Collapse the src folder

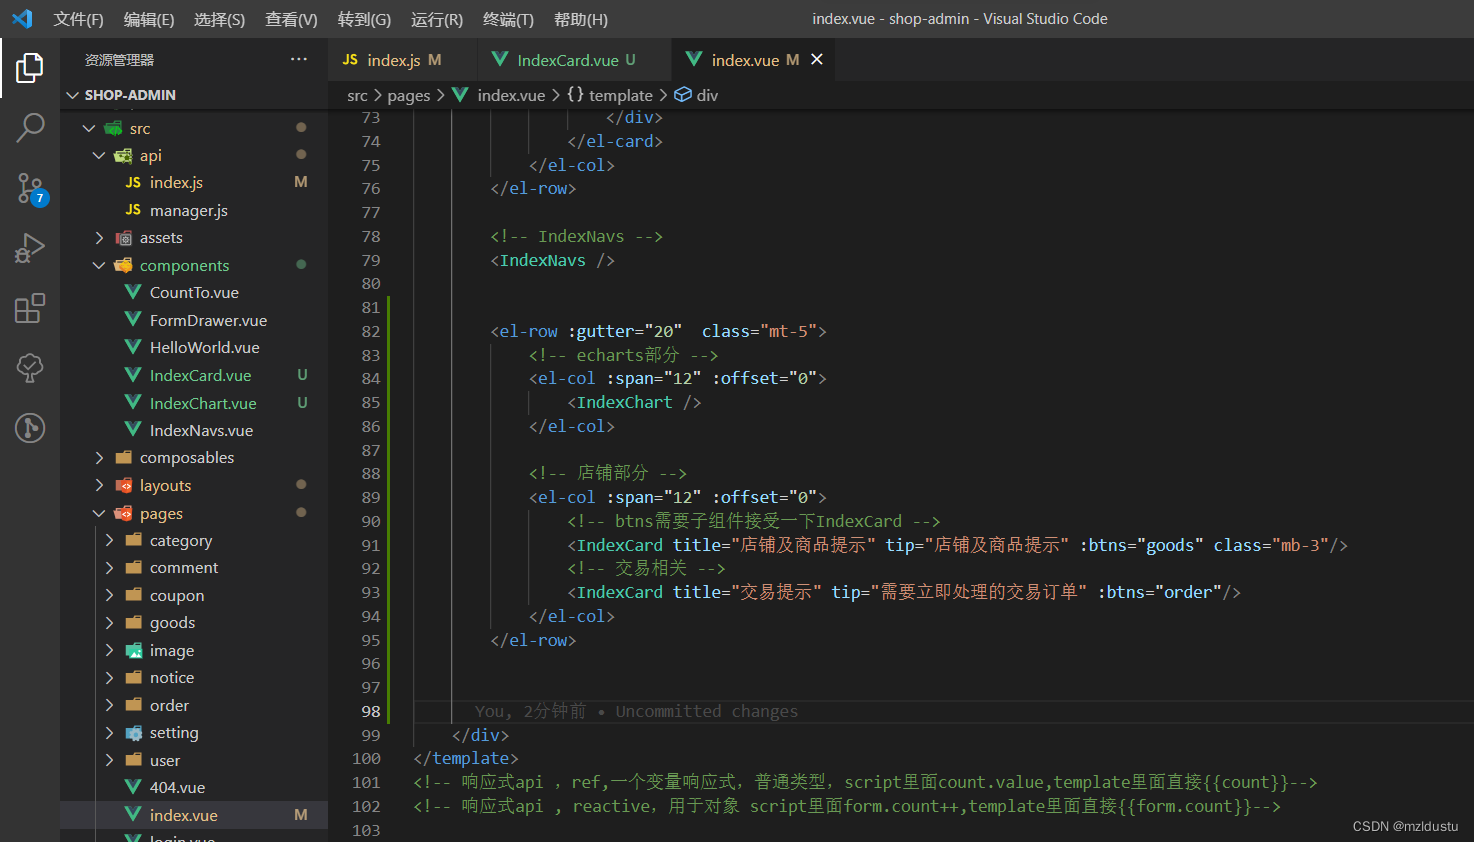pos(89,128)
